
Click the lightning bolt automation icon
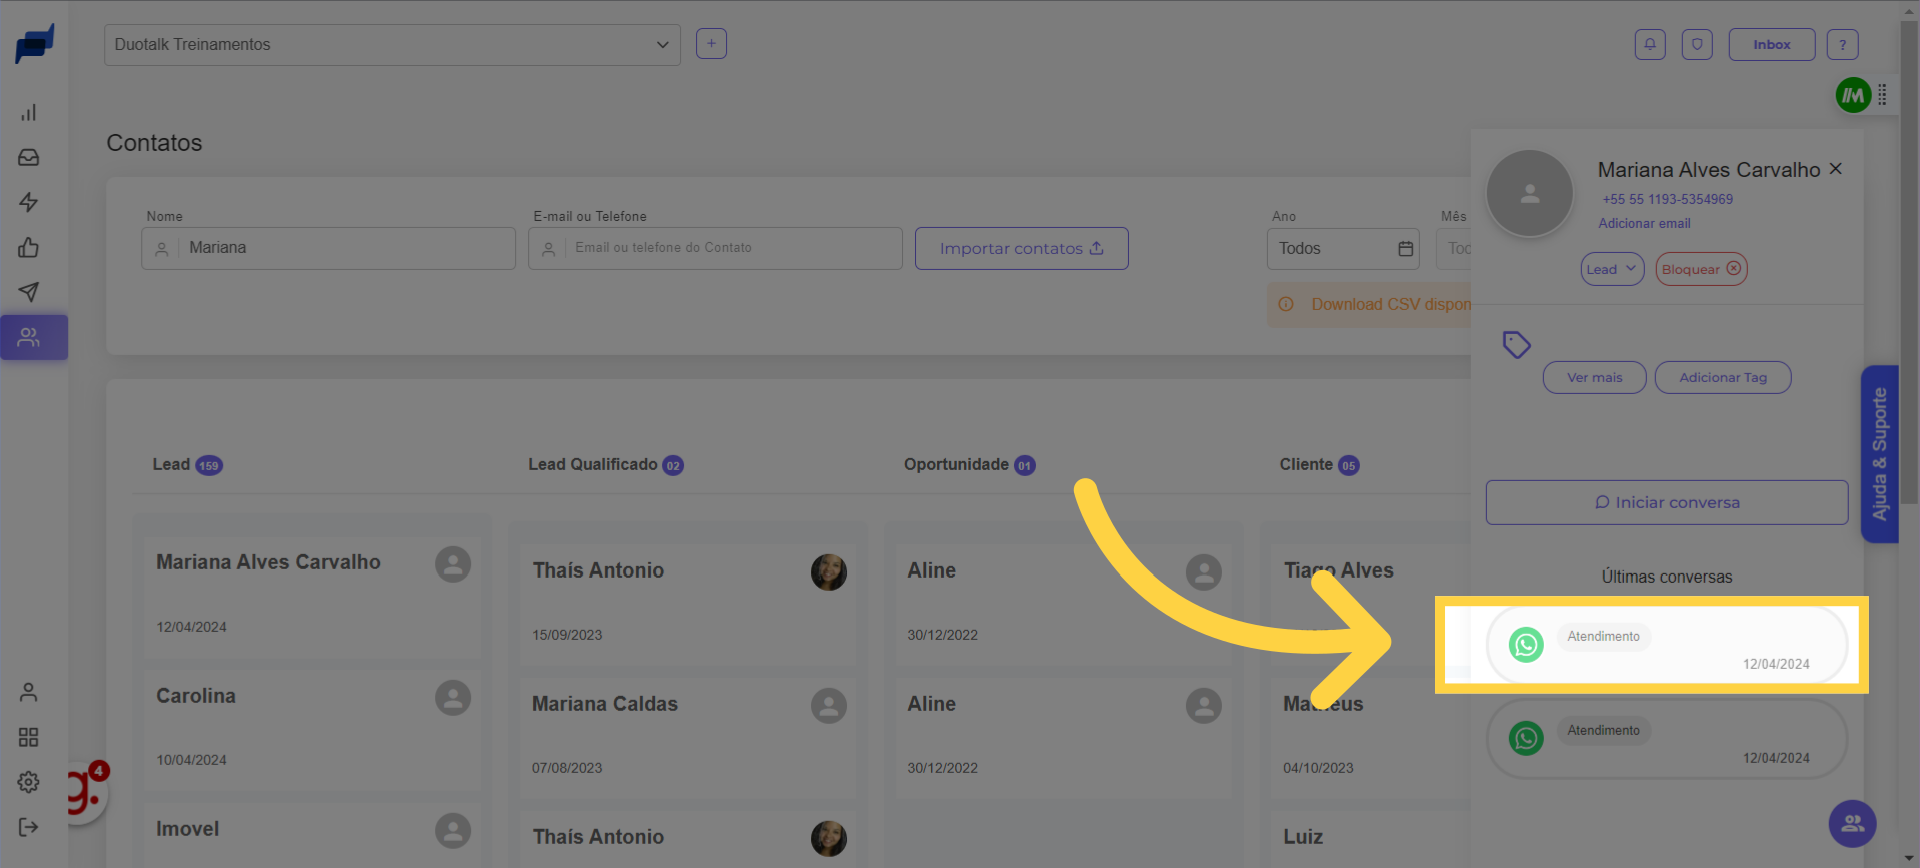29,202
